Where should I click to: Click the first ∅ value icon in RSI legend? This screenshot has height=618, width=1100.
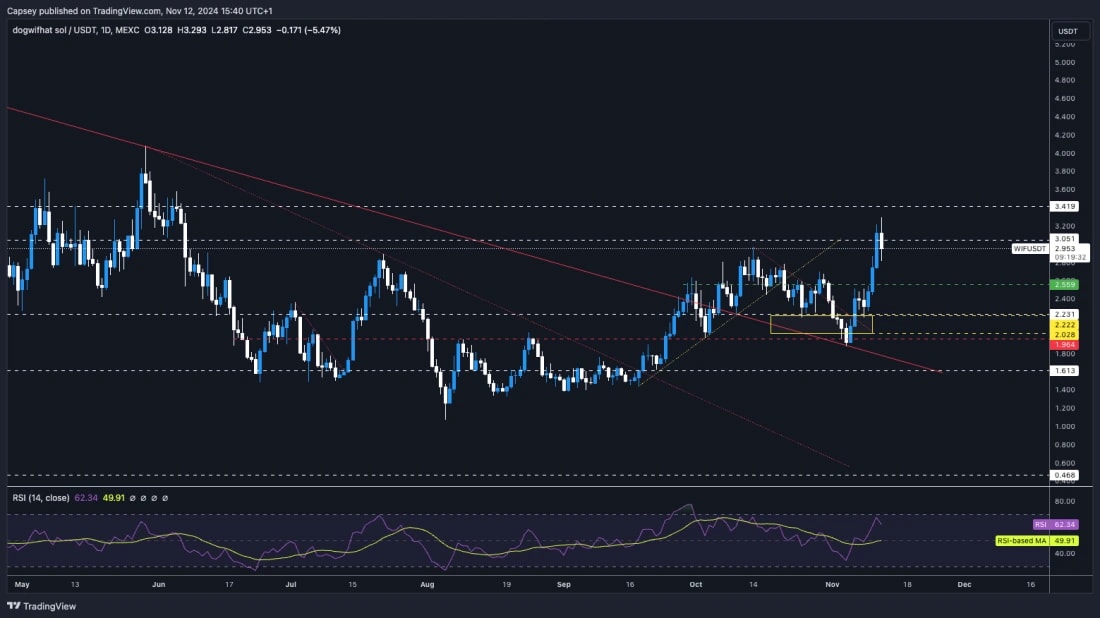pos(133,498)
